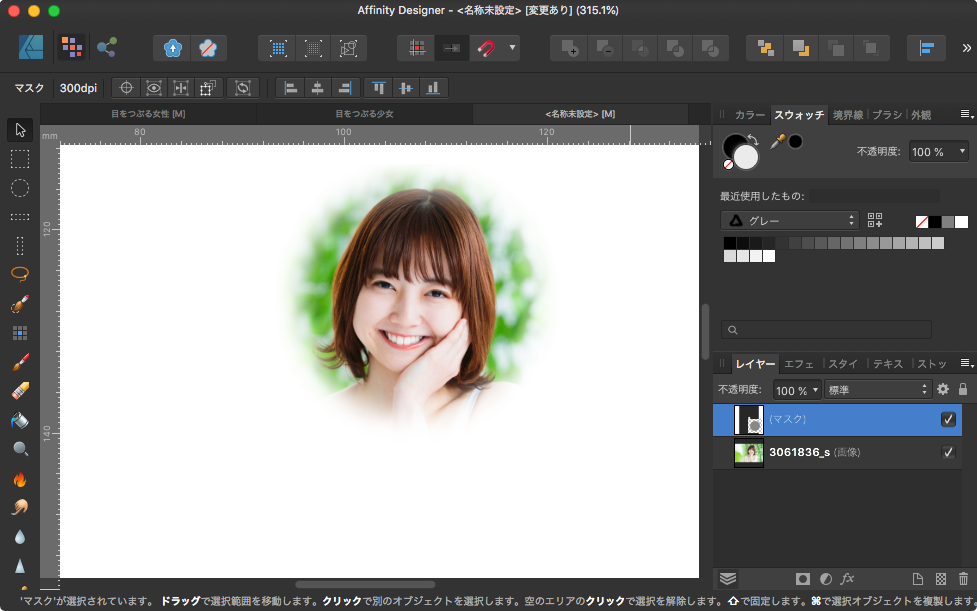
Task: Toggle visibility of 3061836_s image layer
Action: (948, 453)
